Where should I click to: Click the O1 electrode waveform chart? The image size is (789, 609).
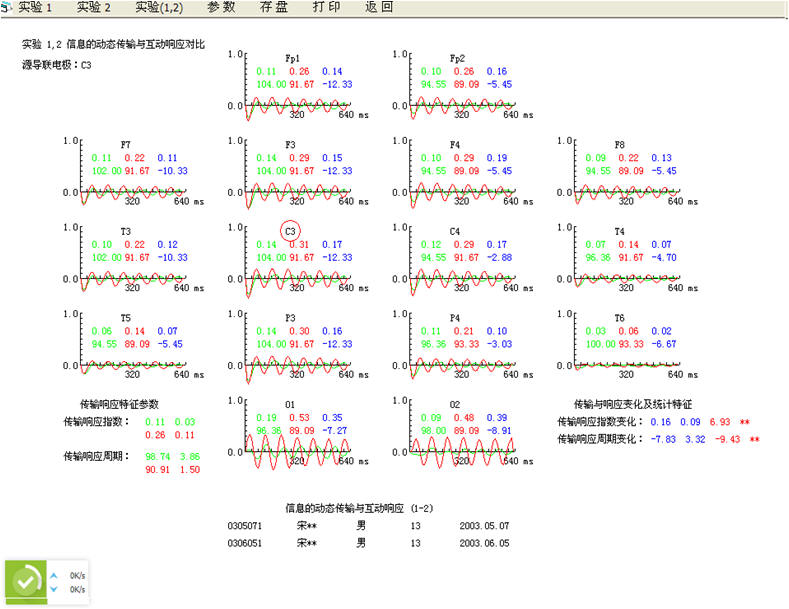click(298, 433)
